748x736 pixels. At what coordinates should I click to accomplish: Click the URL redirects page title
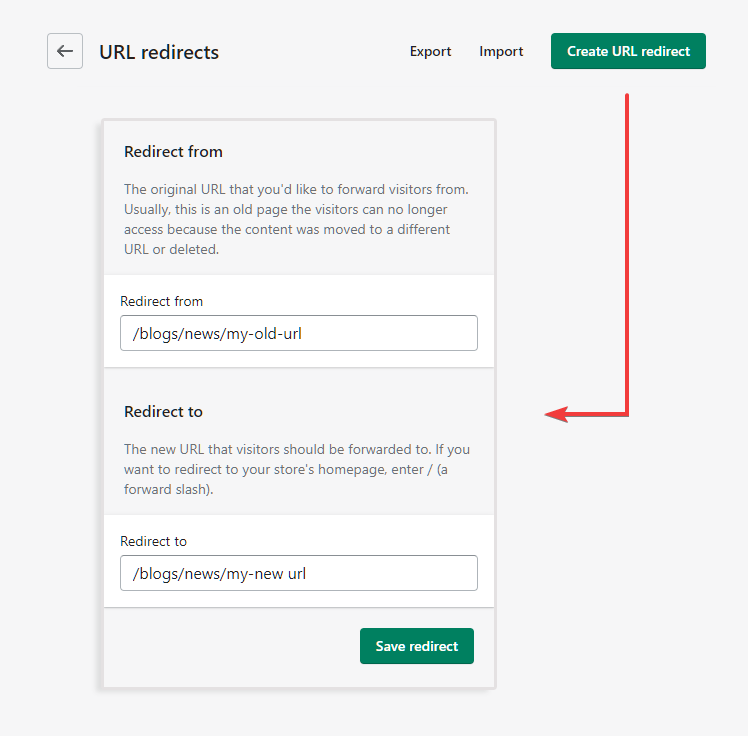tap(159, 52)
